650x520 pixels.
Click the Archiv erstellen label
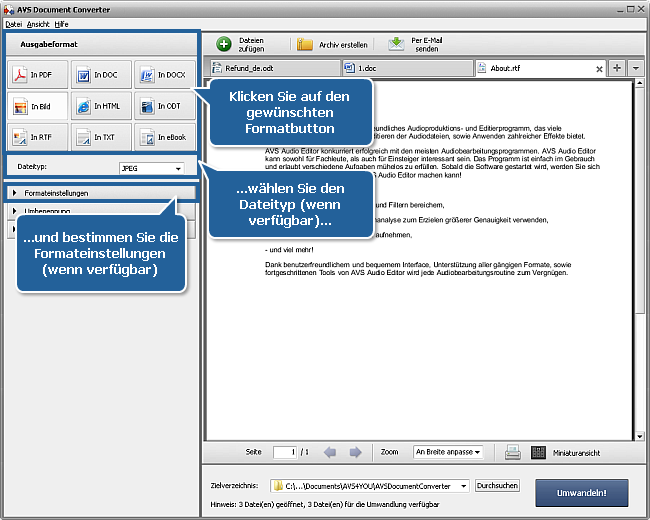point(343,45)
